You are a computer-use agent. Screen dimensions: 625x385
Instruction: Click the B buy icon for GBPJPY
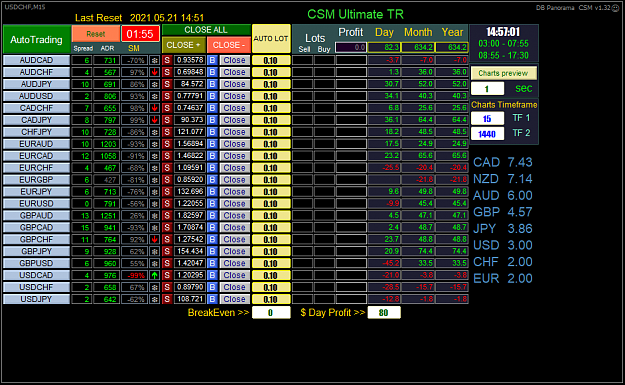[x=212, y=251]
